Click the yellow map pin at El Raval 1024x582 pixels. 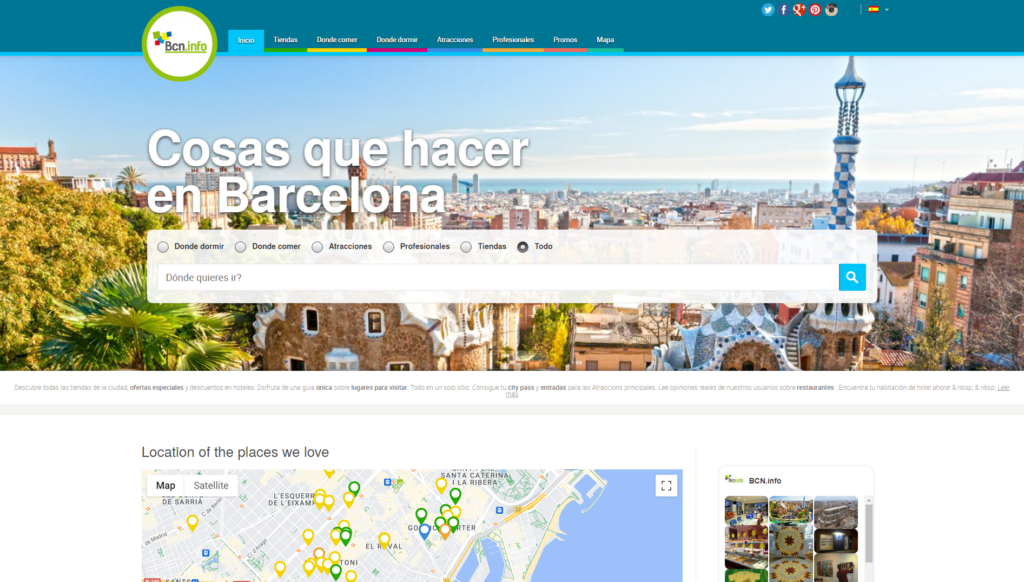click(384, 540)
